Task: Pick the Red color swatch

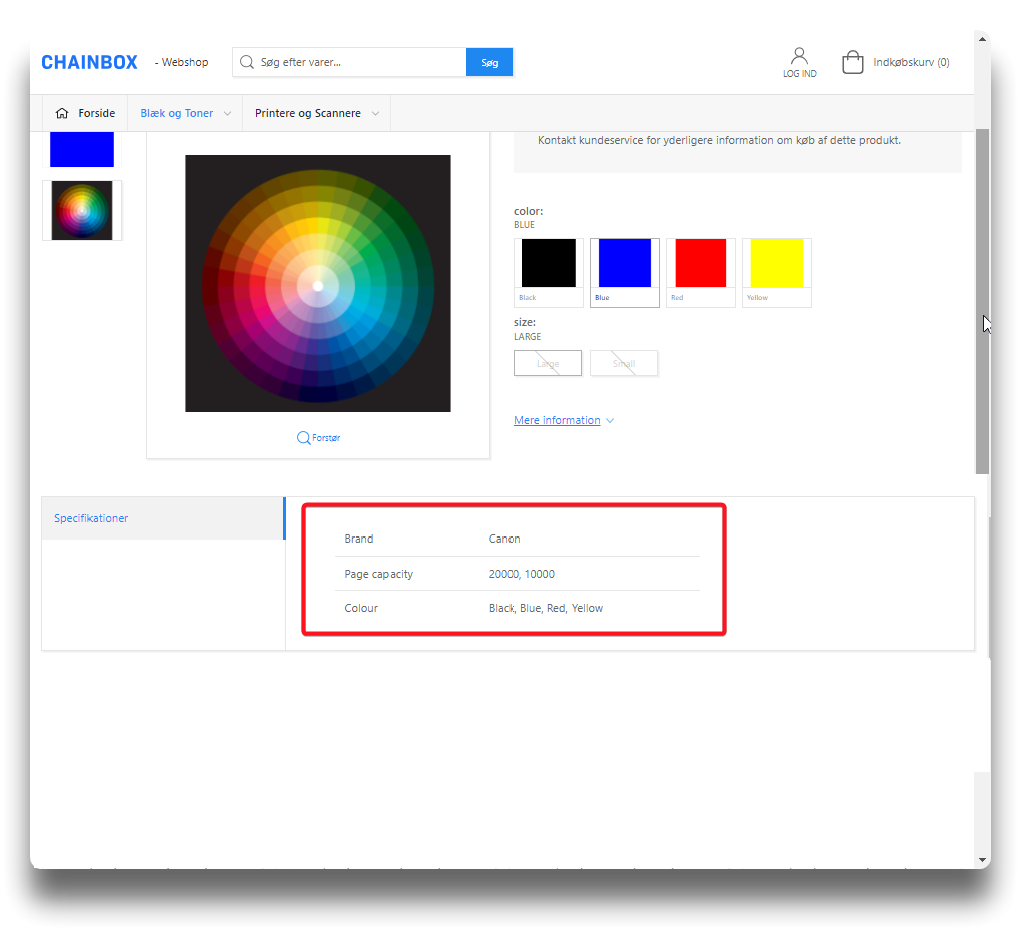Action: click(x=700, y=264)
